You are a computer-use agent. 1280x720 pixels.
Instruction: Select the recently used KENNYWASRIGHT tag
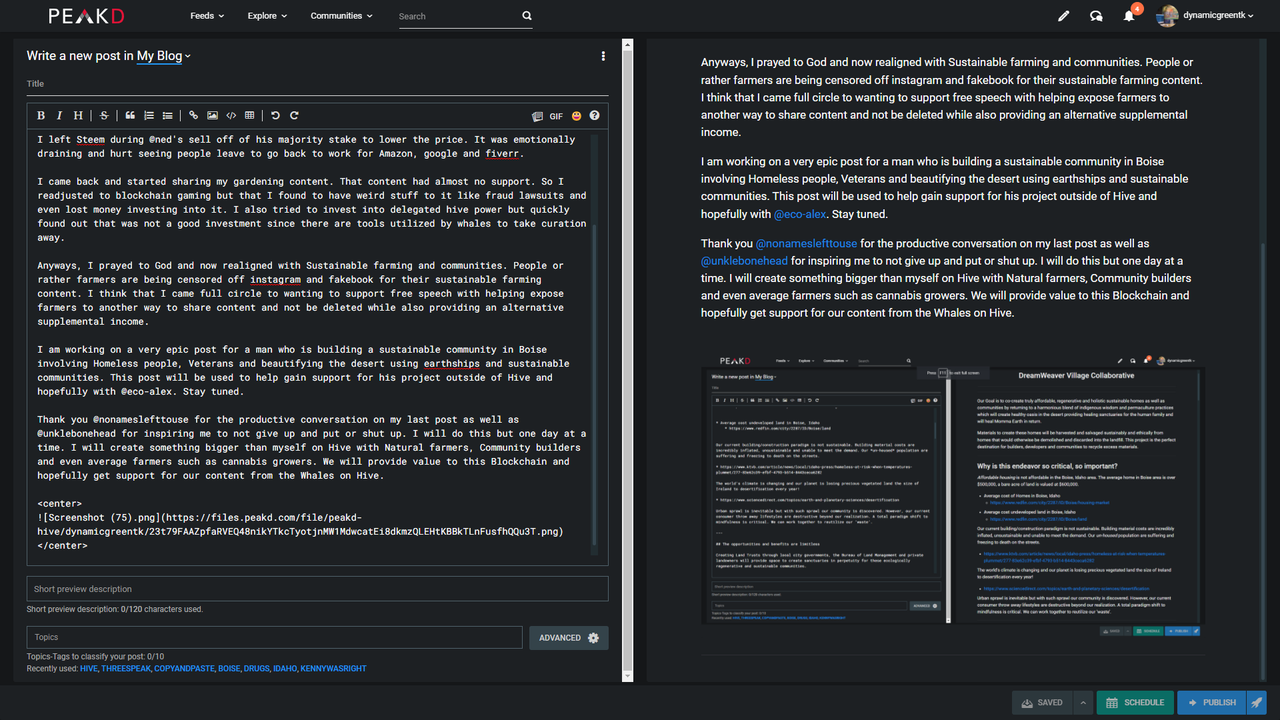(335, 668)
